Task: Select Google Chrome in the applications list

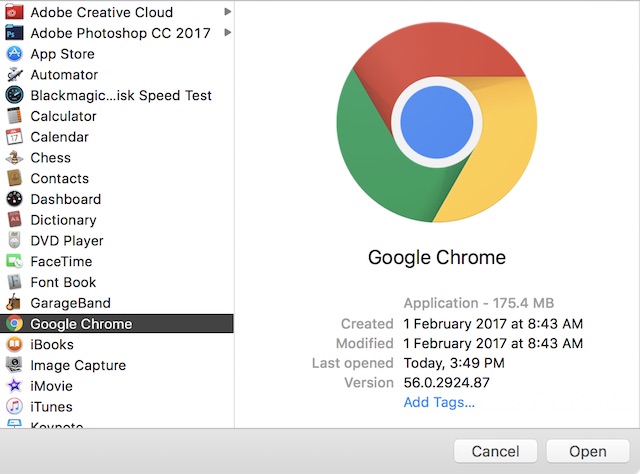Action: pos(117,323)
